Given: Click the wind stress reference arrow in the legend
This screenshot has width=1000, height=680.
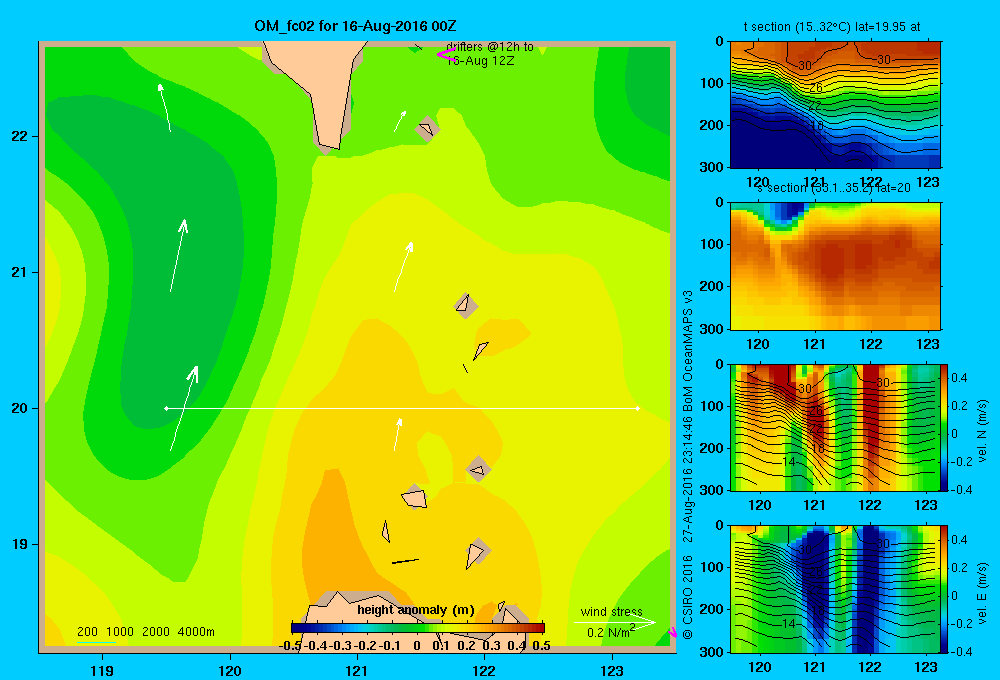Looking at the screenshot, I should click(615, 622).
